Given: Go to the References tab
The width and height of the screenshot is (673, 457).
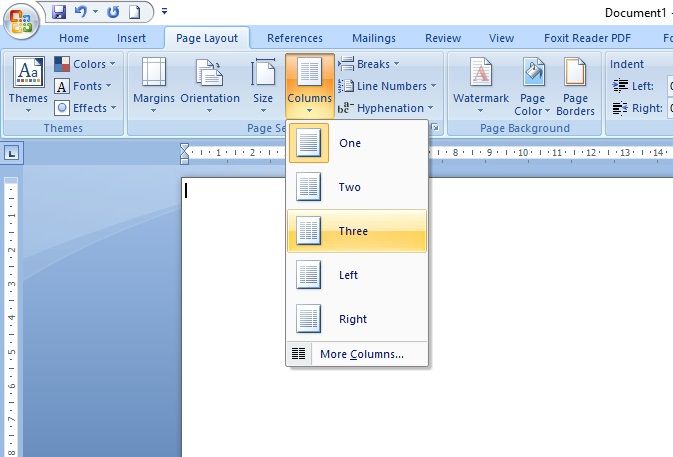Looking at the screenshot, I should click(x=295, y=38).
